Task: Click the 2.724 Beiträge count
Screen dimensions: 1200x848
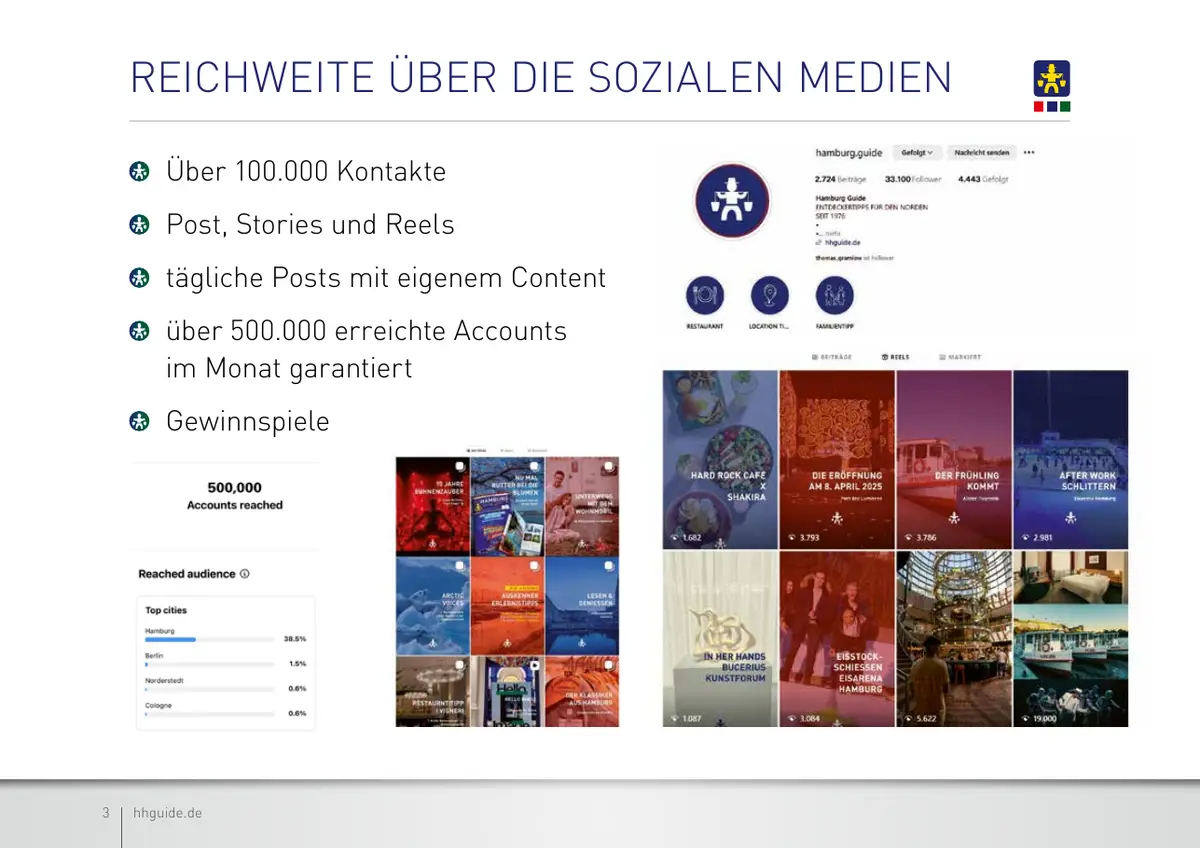Action: point(840,179)
